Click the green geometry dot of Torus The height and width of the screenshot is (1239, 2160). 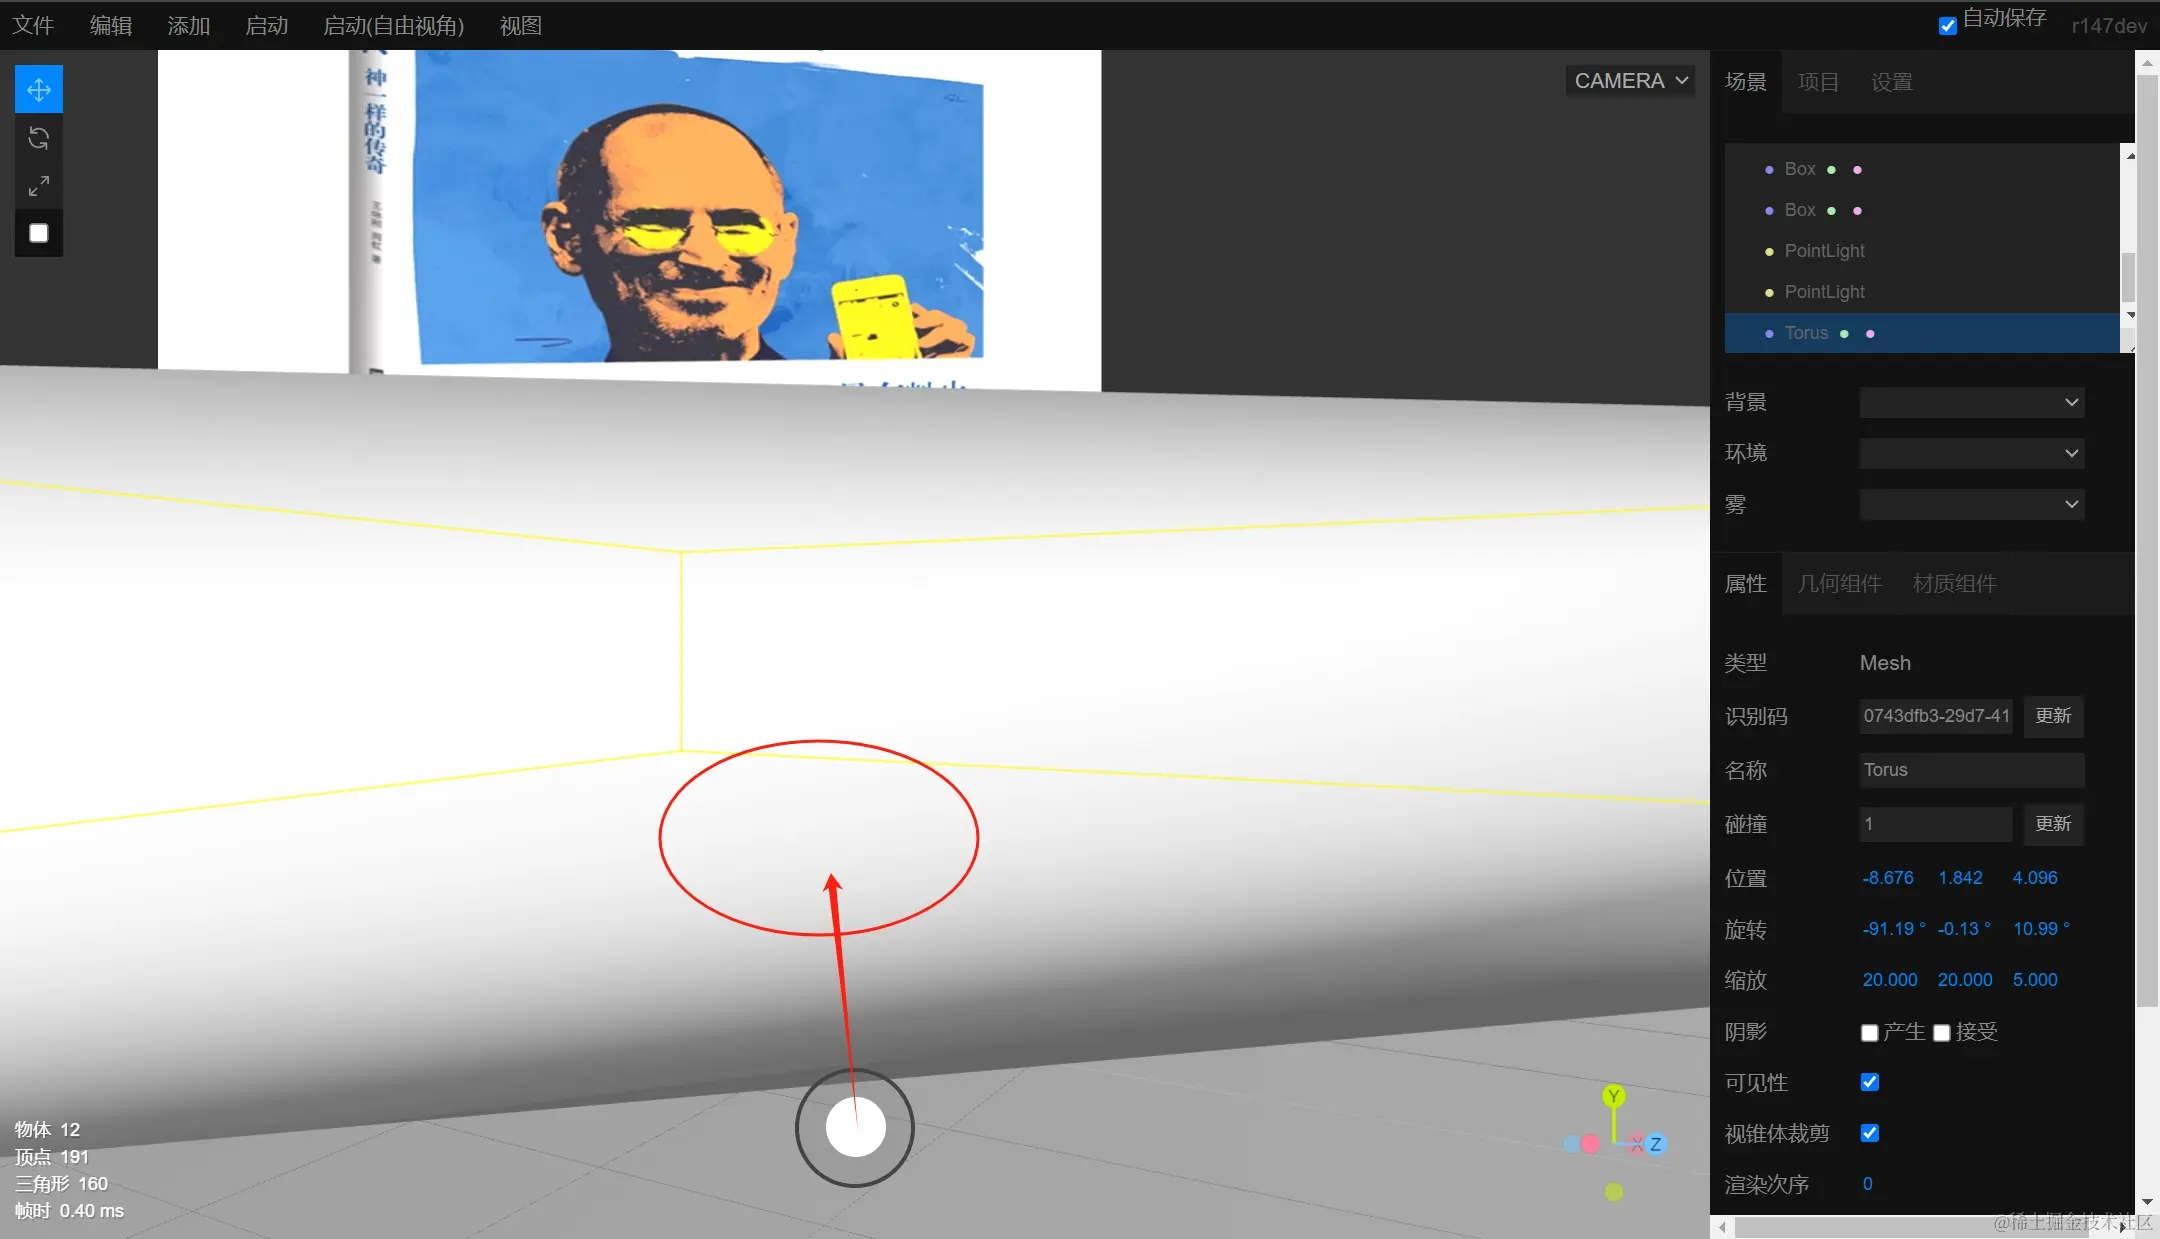(1844, 334)
